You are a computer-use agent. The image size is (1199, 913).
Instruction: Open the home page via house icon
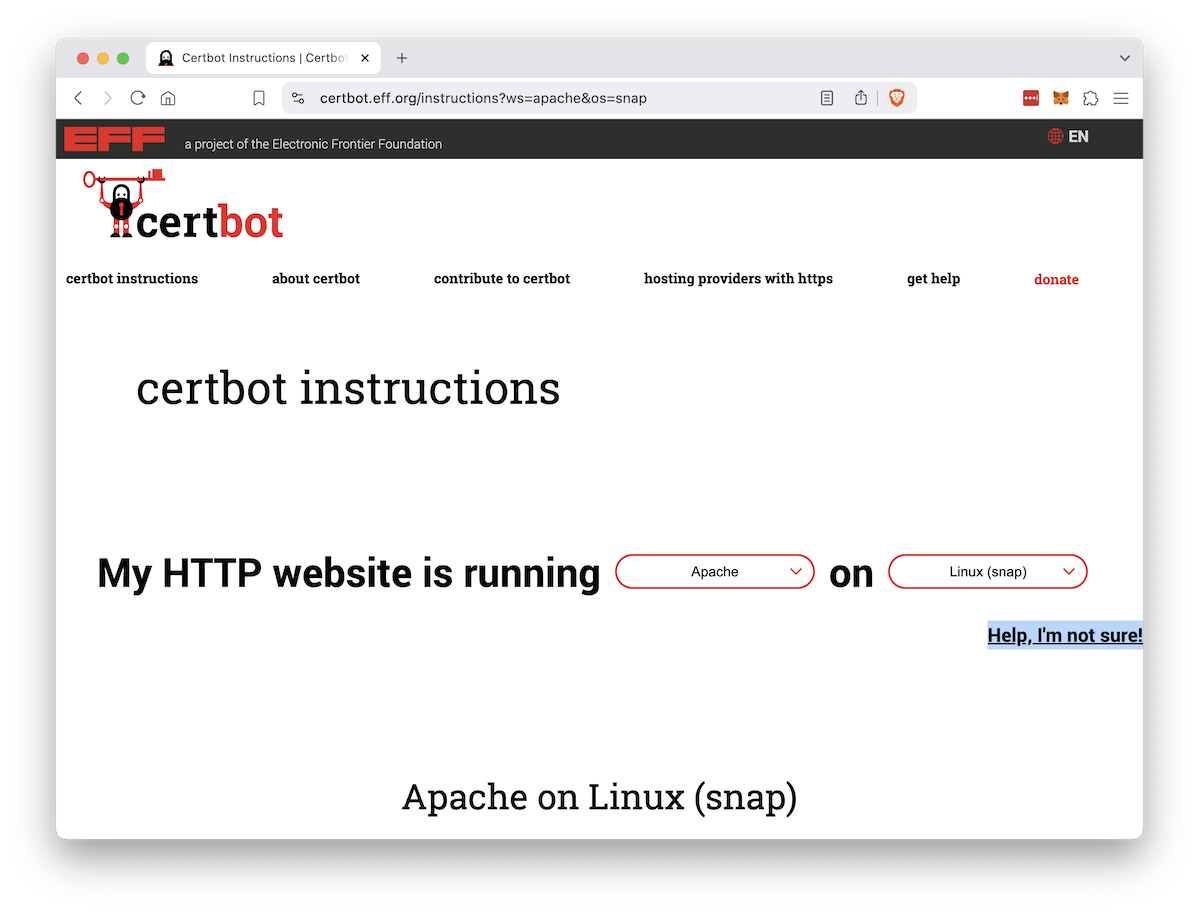[x=168, y=98]
